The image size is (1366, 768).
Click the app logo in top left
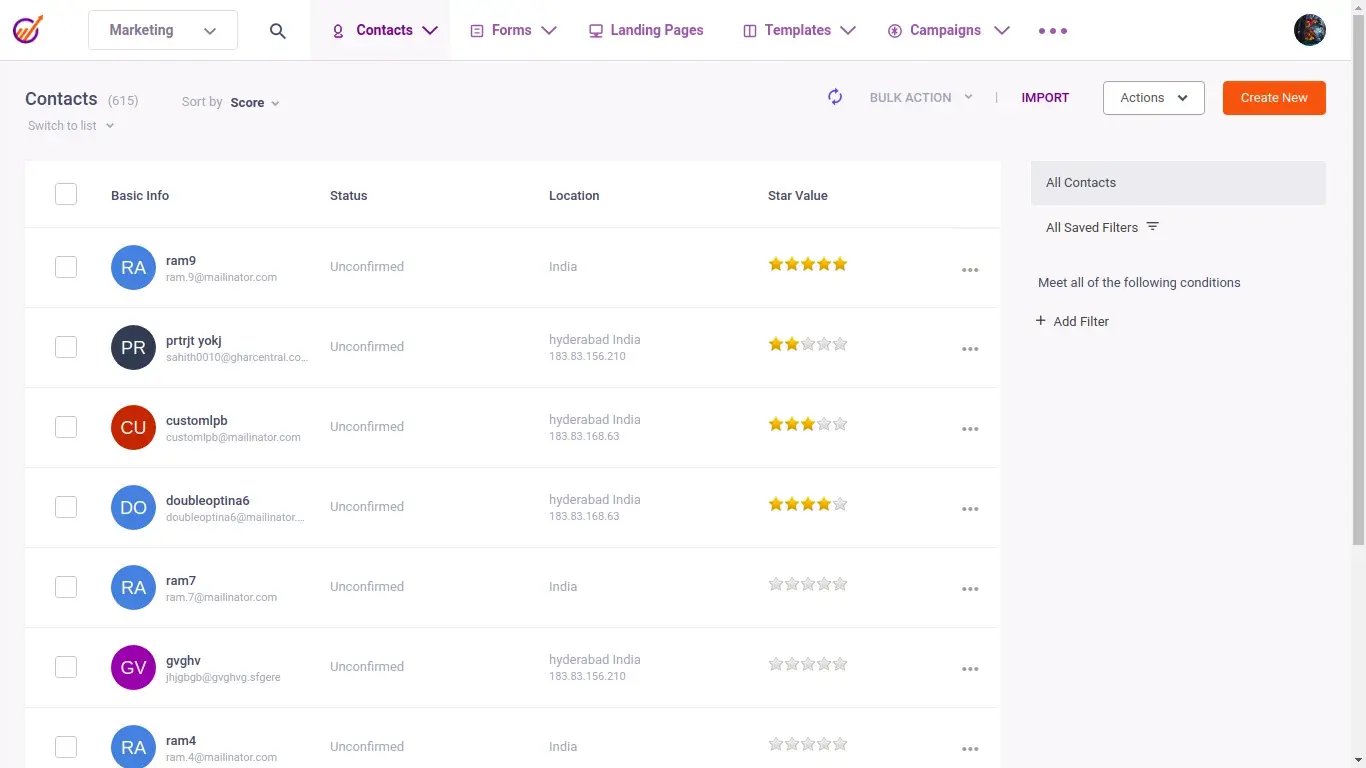click(27, 29)
